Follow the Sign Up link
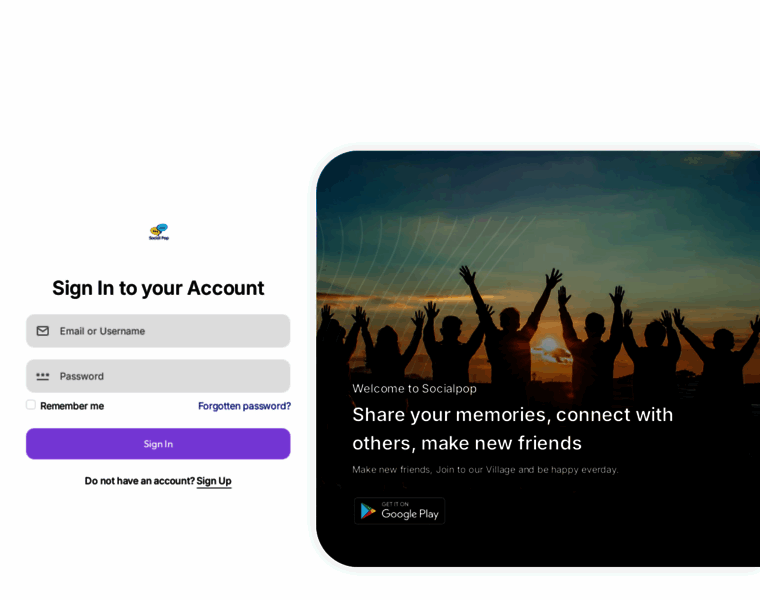Viewport: 760px width, 600px height. (x=214, y=481)
